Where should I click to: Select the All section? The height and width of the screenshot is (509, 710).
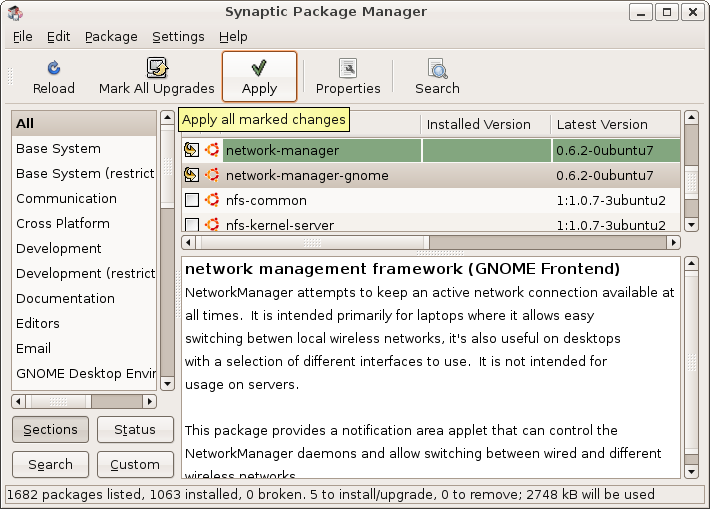(84, 123)
